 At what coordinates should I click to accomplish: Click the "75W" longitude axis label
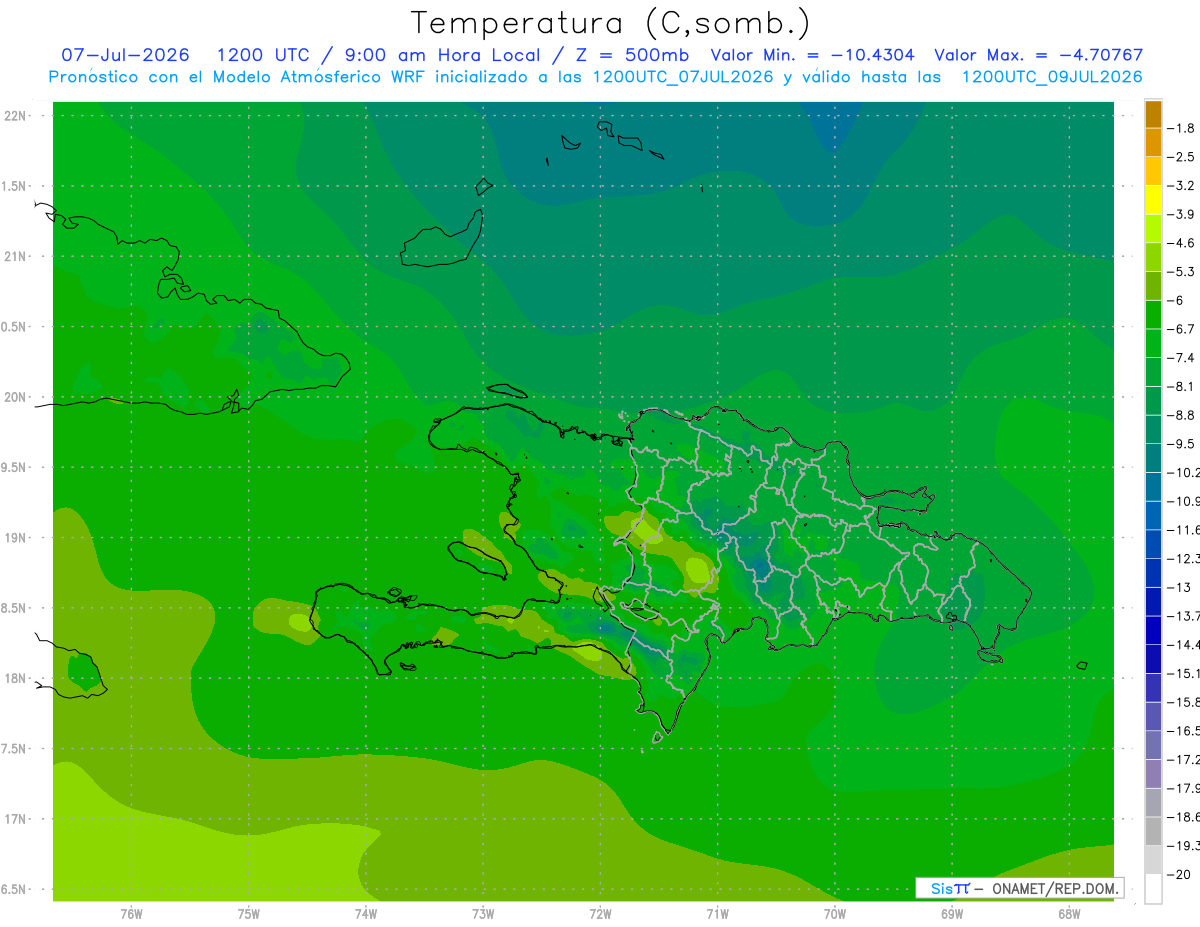(x=248, y=914)
